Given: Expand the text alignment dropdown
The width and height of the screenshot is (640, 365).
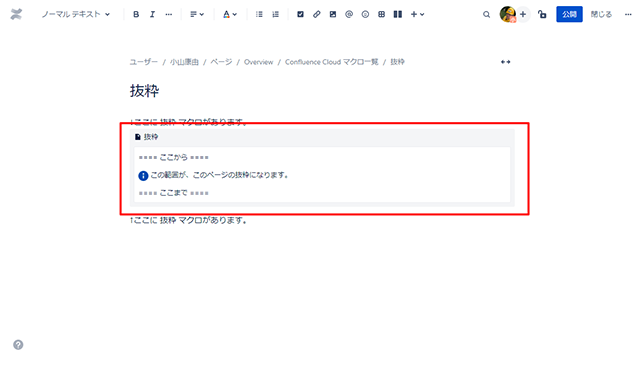Looking at the screenshot, I should pos(197,14).
